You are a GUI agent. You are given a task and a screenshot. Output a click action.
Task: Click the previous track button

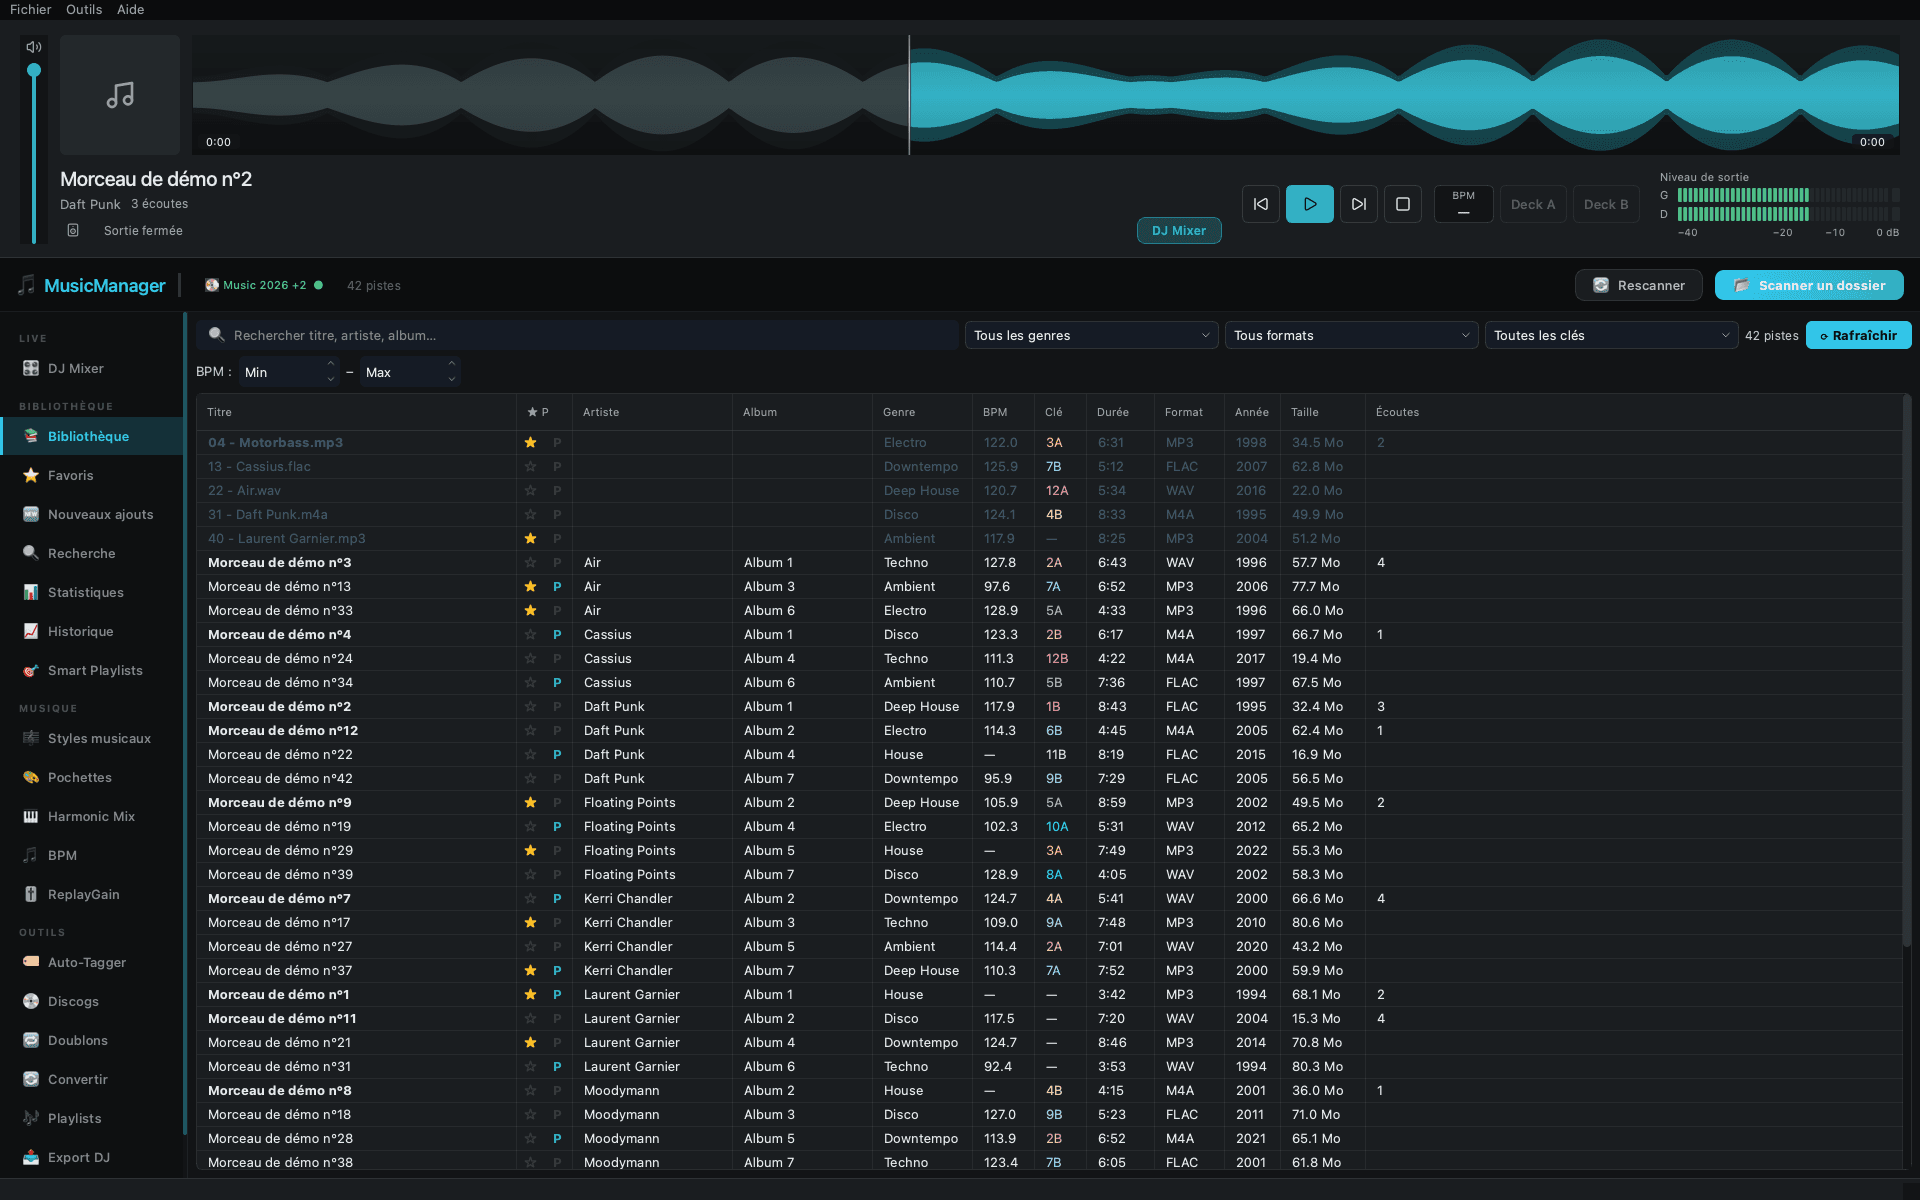pos(1260,204)
